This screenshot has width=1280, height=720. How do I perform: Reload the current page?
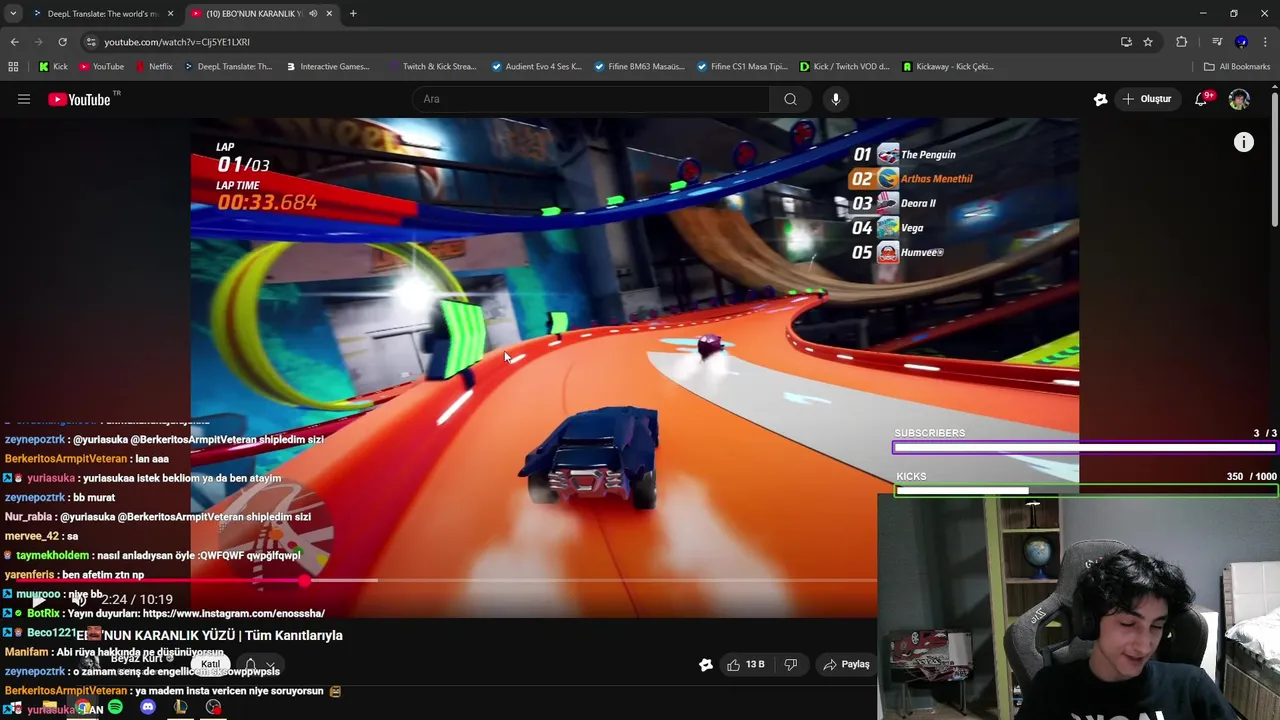click(62, 42)
